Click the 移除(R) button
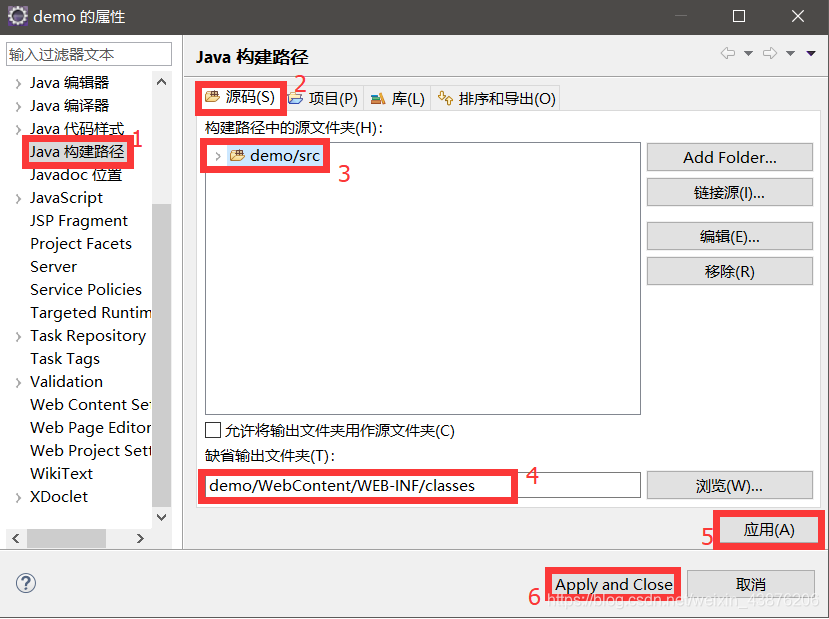Viewport: 829px width, 619px height. pos(730,271)
